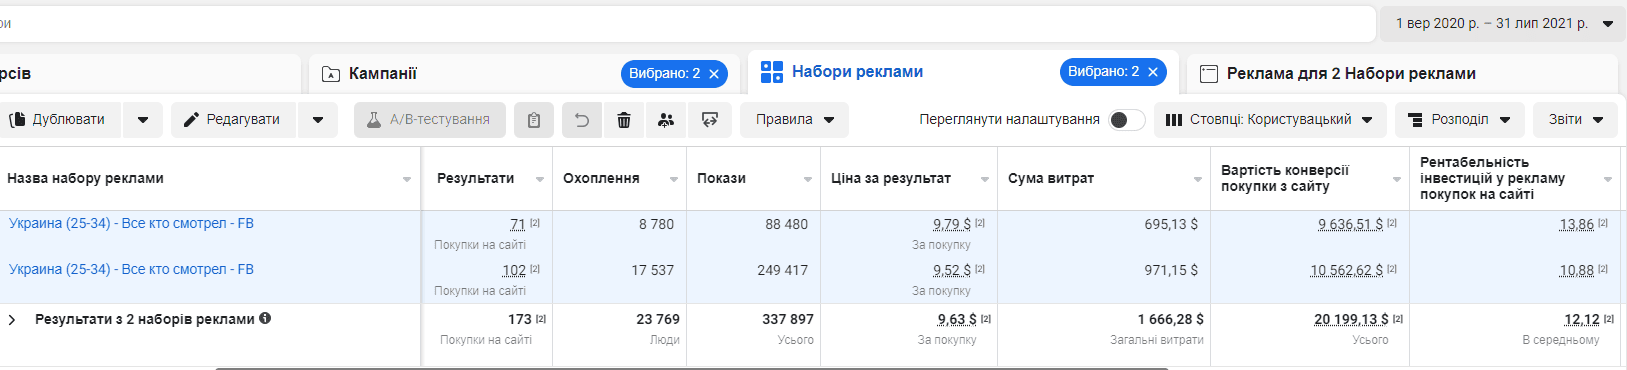Click the conversion value 9 636,51 $
This screenshot has height=370, width=1627.
tap(1350, 224)
